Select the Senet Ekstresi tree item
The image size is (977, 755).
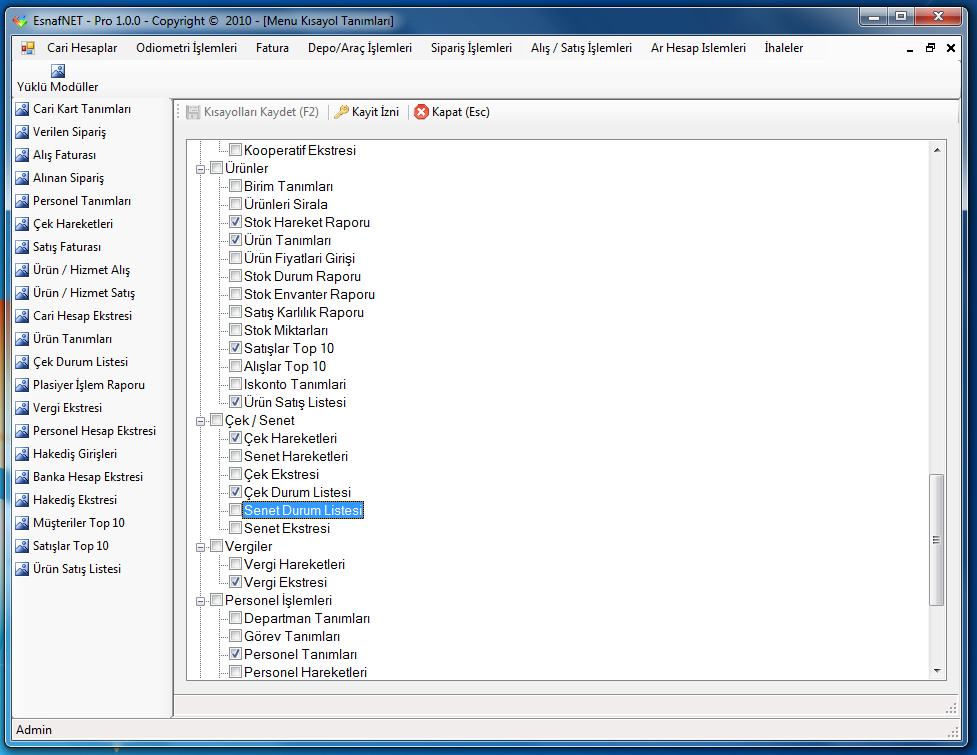(x=287, y=528)
